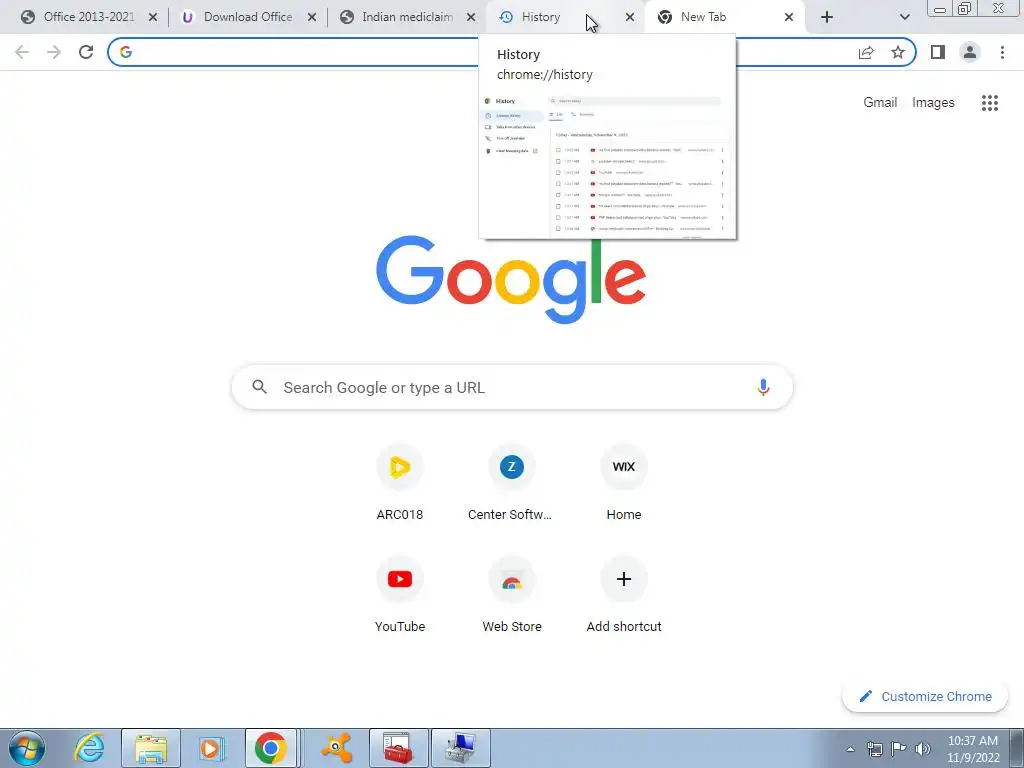Open the Gmail link
1024x768 pixels.
point(880,103)
